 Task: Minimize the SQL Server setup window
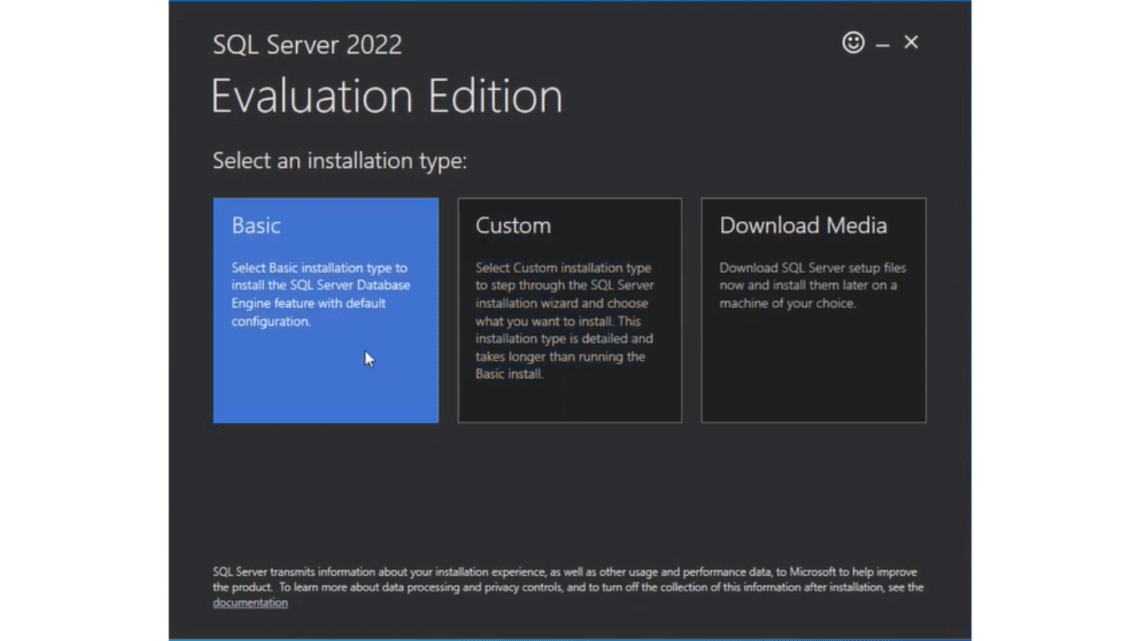point(882,42)
